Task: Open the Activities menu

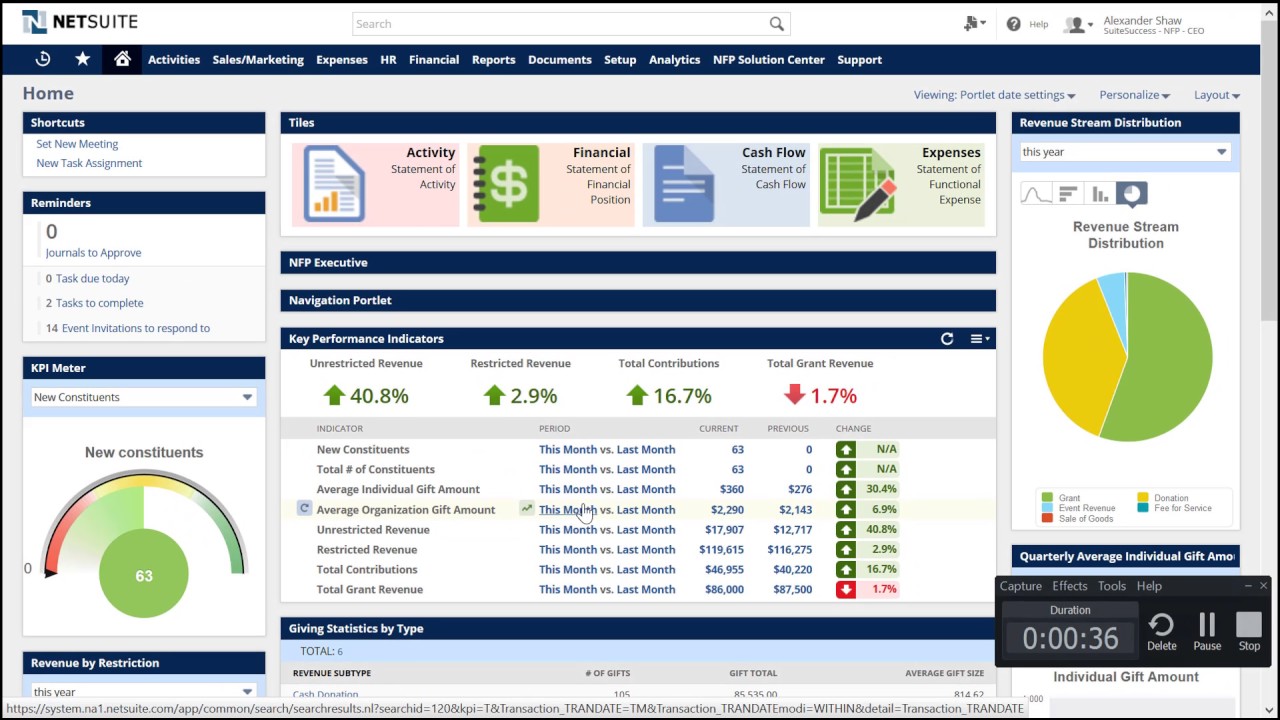Action: click(174, 59)
